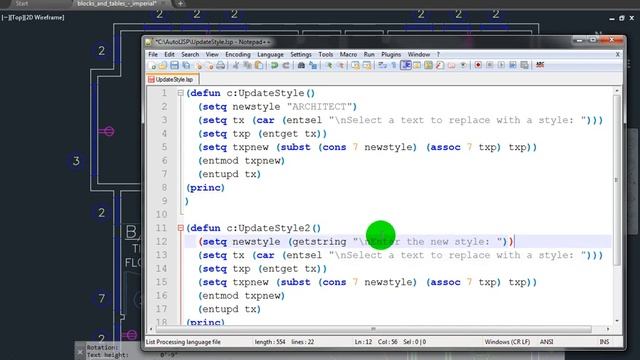Save the file with the floppy icon
640x360 pixels.
[174, 65]
